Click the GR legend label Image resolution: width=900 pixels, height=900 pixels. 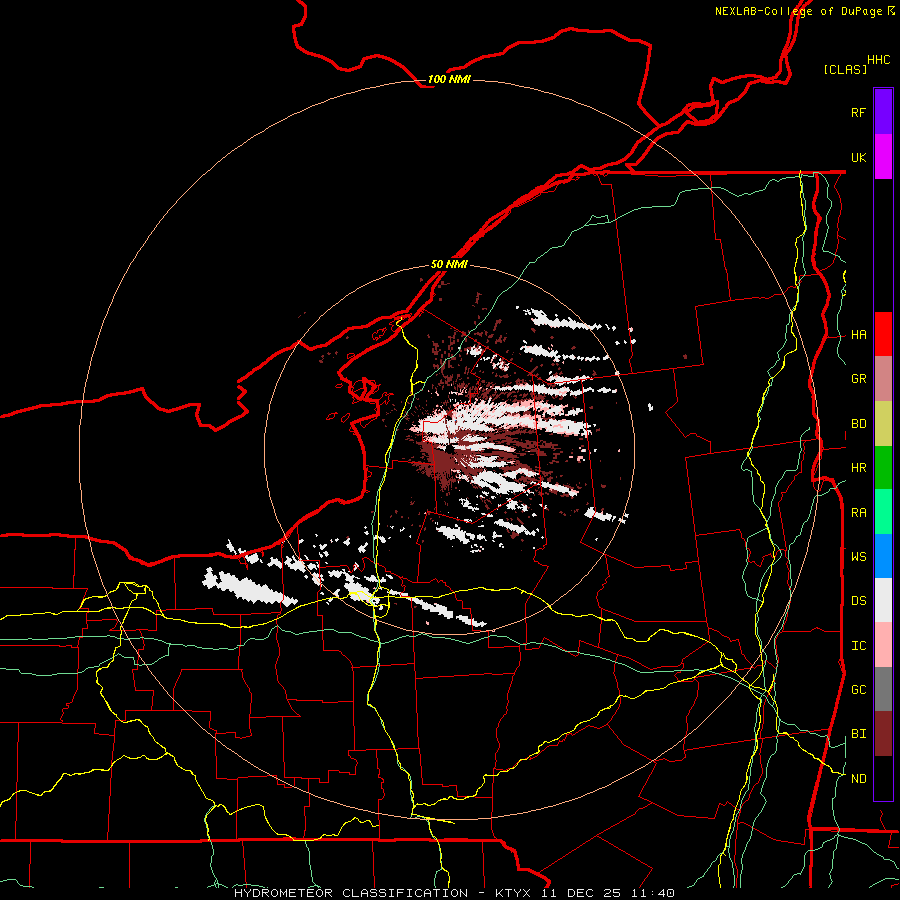pyautogui.click(x=858, y=379)
